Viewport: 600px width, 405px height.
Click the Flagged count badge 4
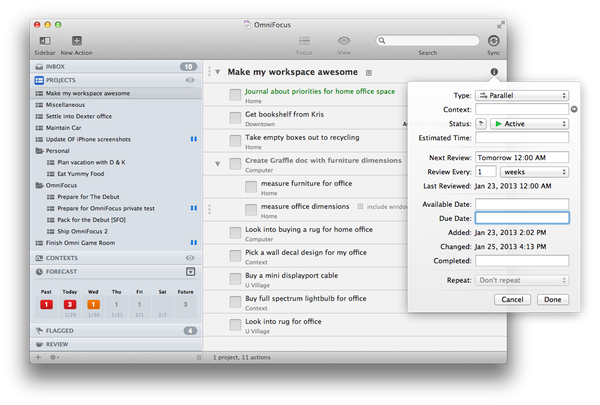click(190, 331)
